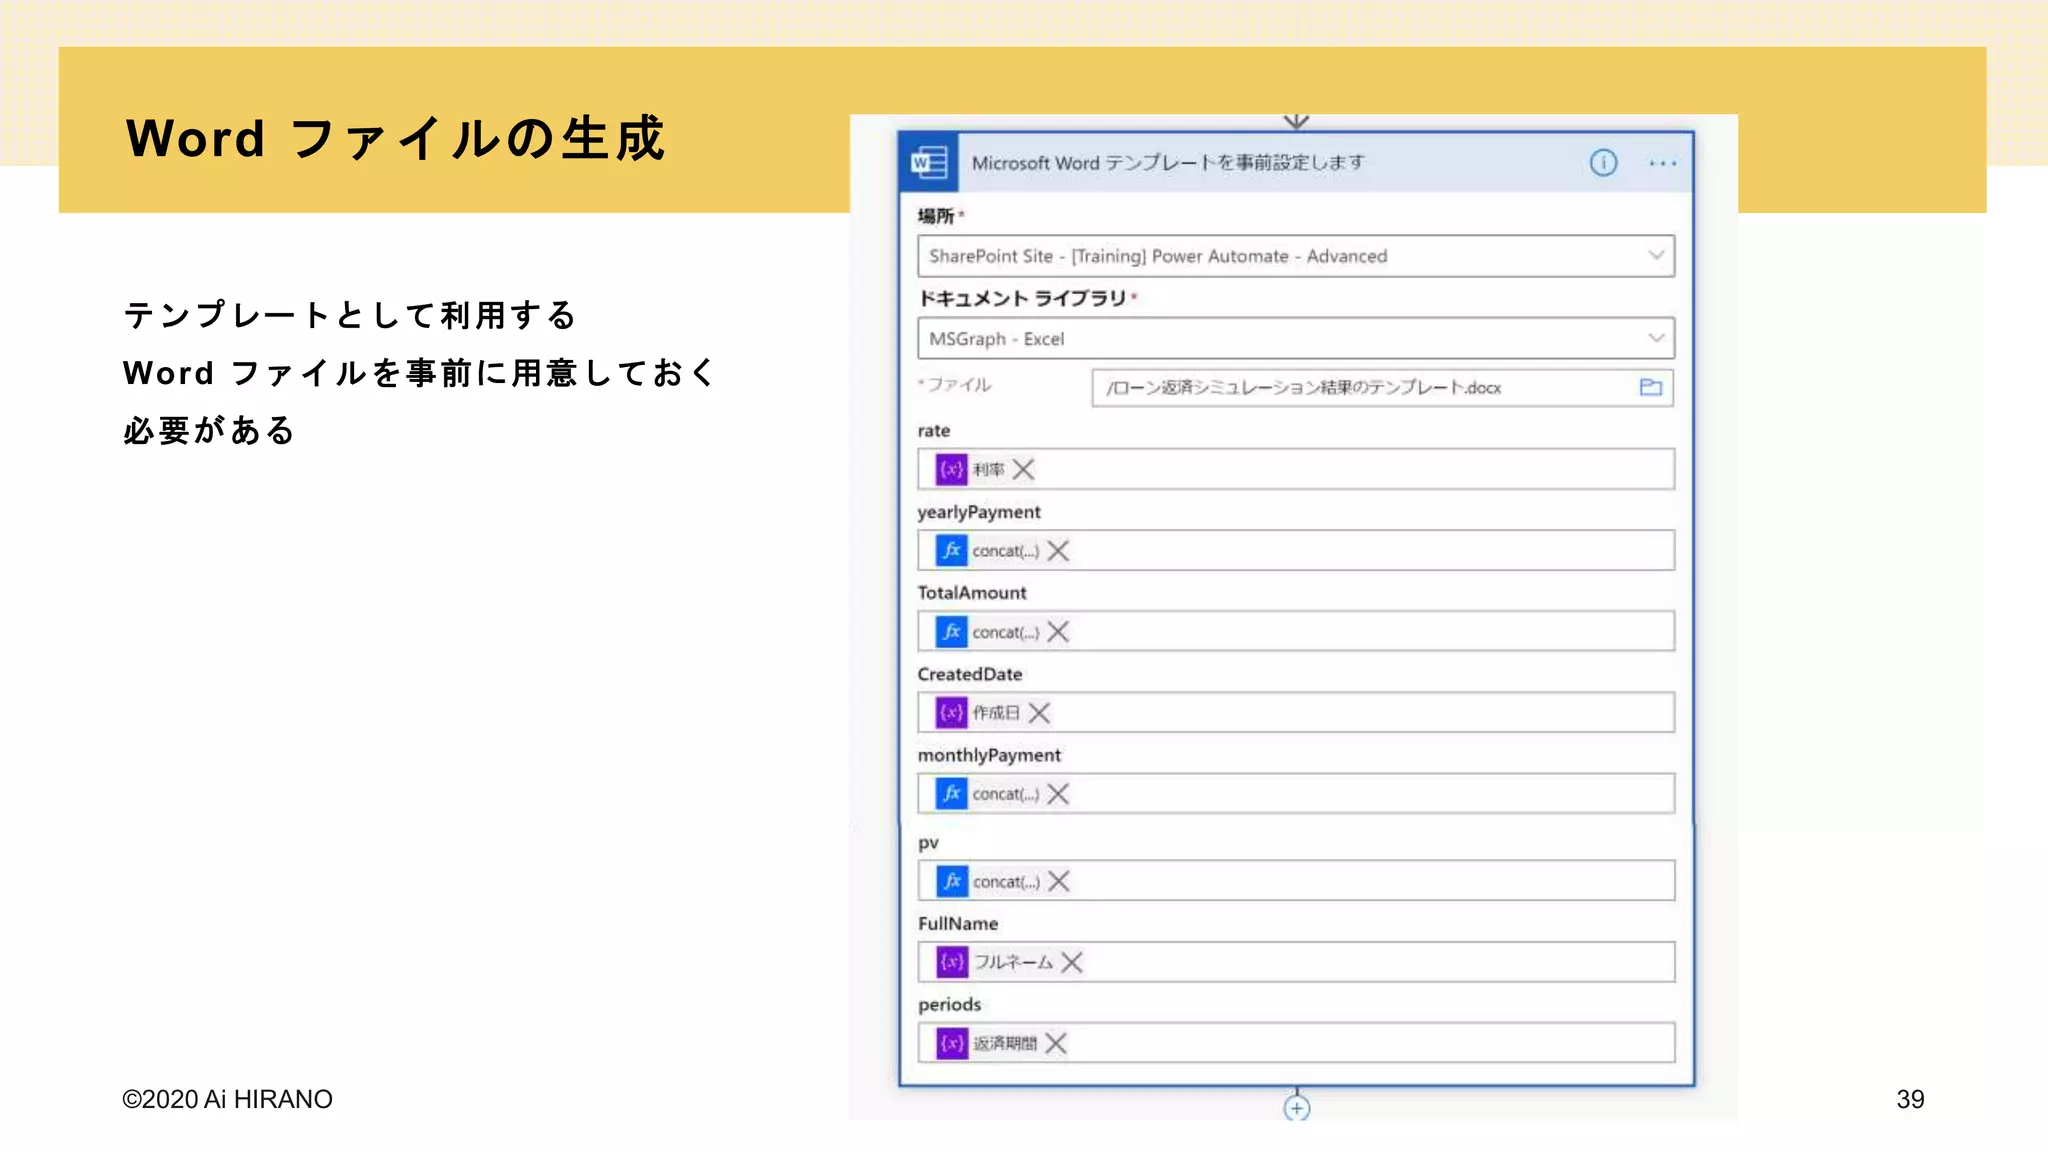This screenshot has width=2048, height=1152.
Task: Remove the 作成日 token from CreatedDate
Action: point(1039,712)
